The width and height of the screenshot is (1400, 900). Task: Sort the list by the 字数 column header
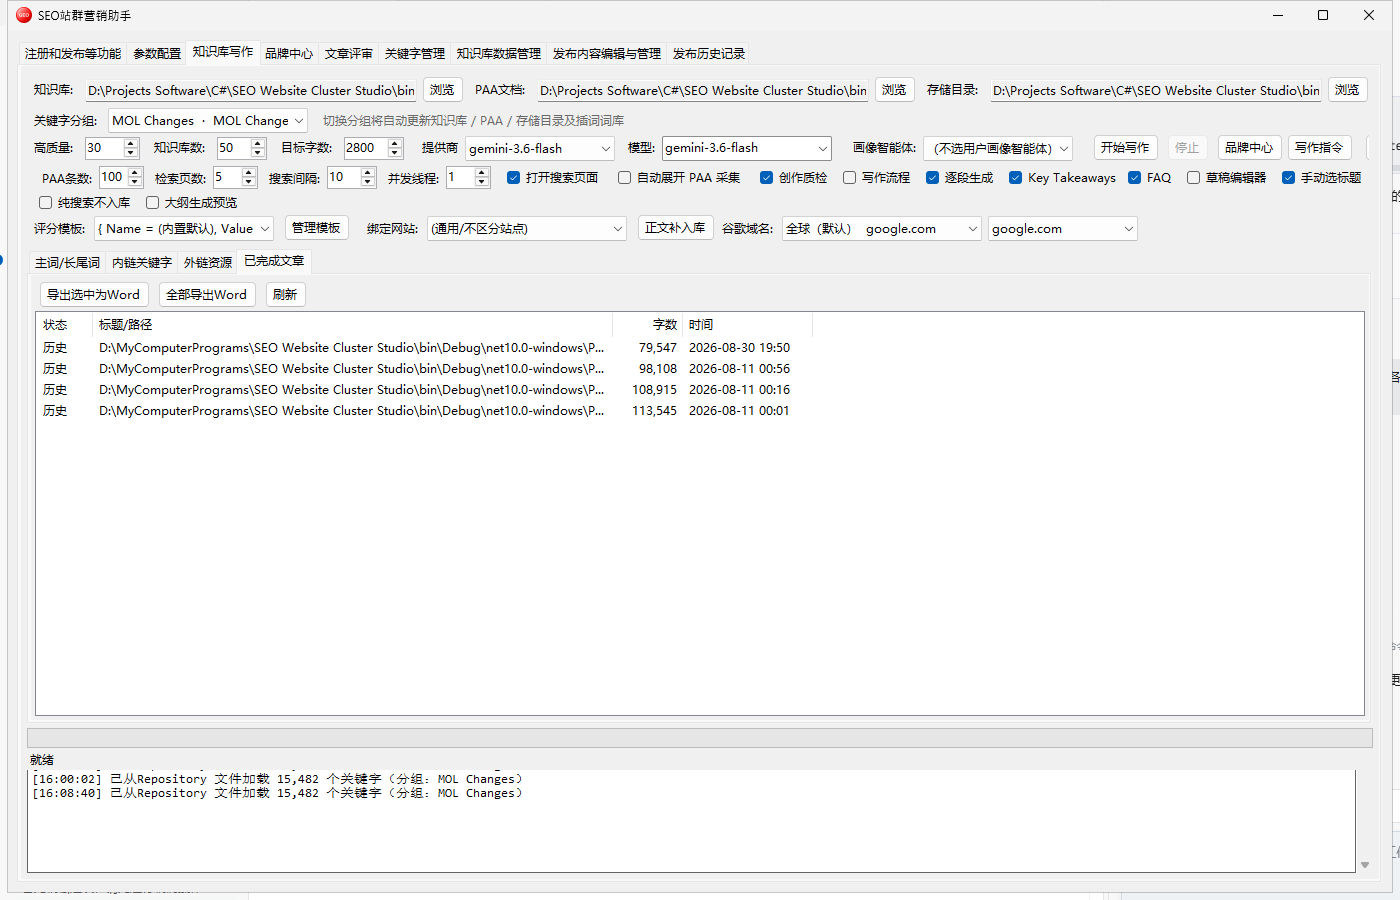648,325
